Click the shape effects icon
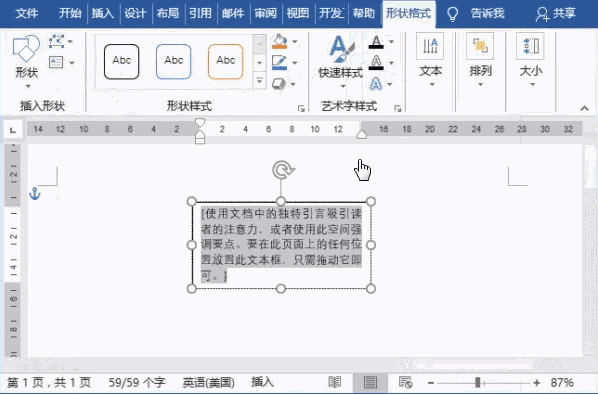 point(279,83)
